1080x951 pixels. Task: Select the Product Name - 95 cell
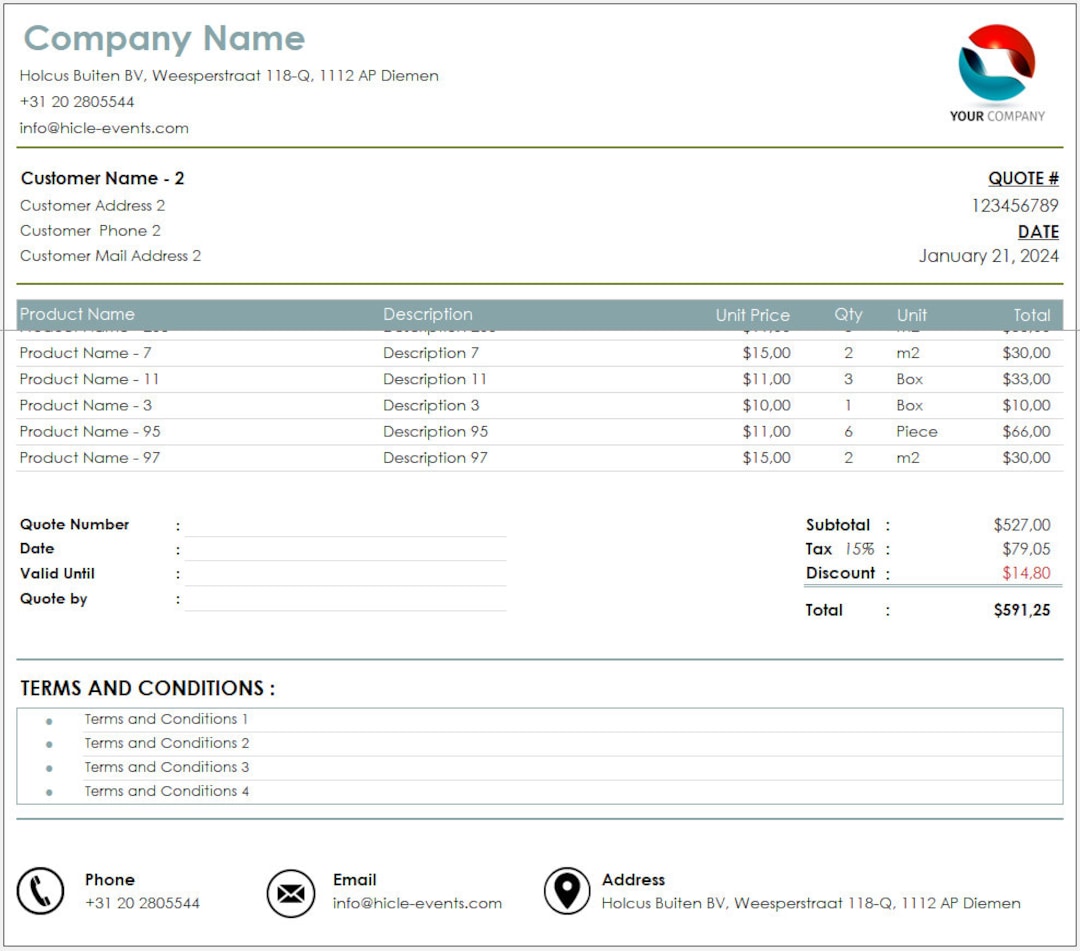coord(90,432)
